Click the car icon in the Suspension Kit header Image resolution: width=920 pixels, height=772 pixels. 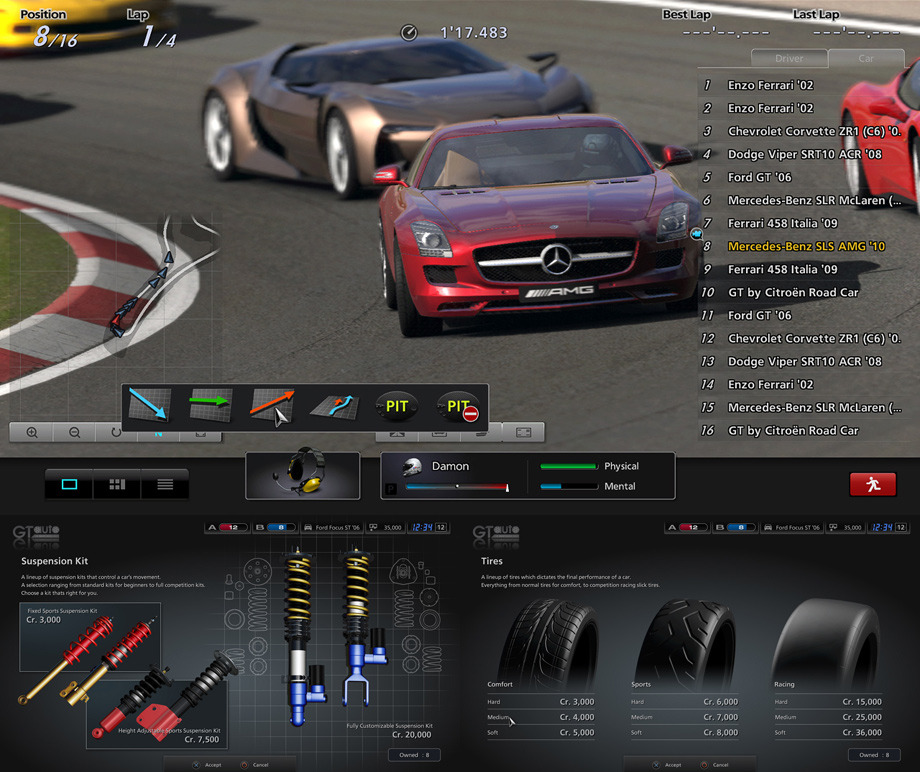308,527
